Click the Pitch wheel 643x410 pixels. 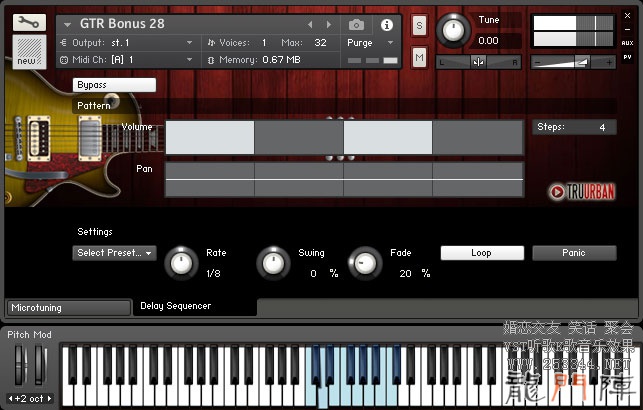point(21,365)
